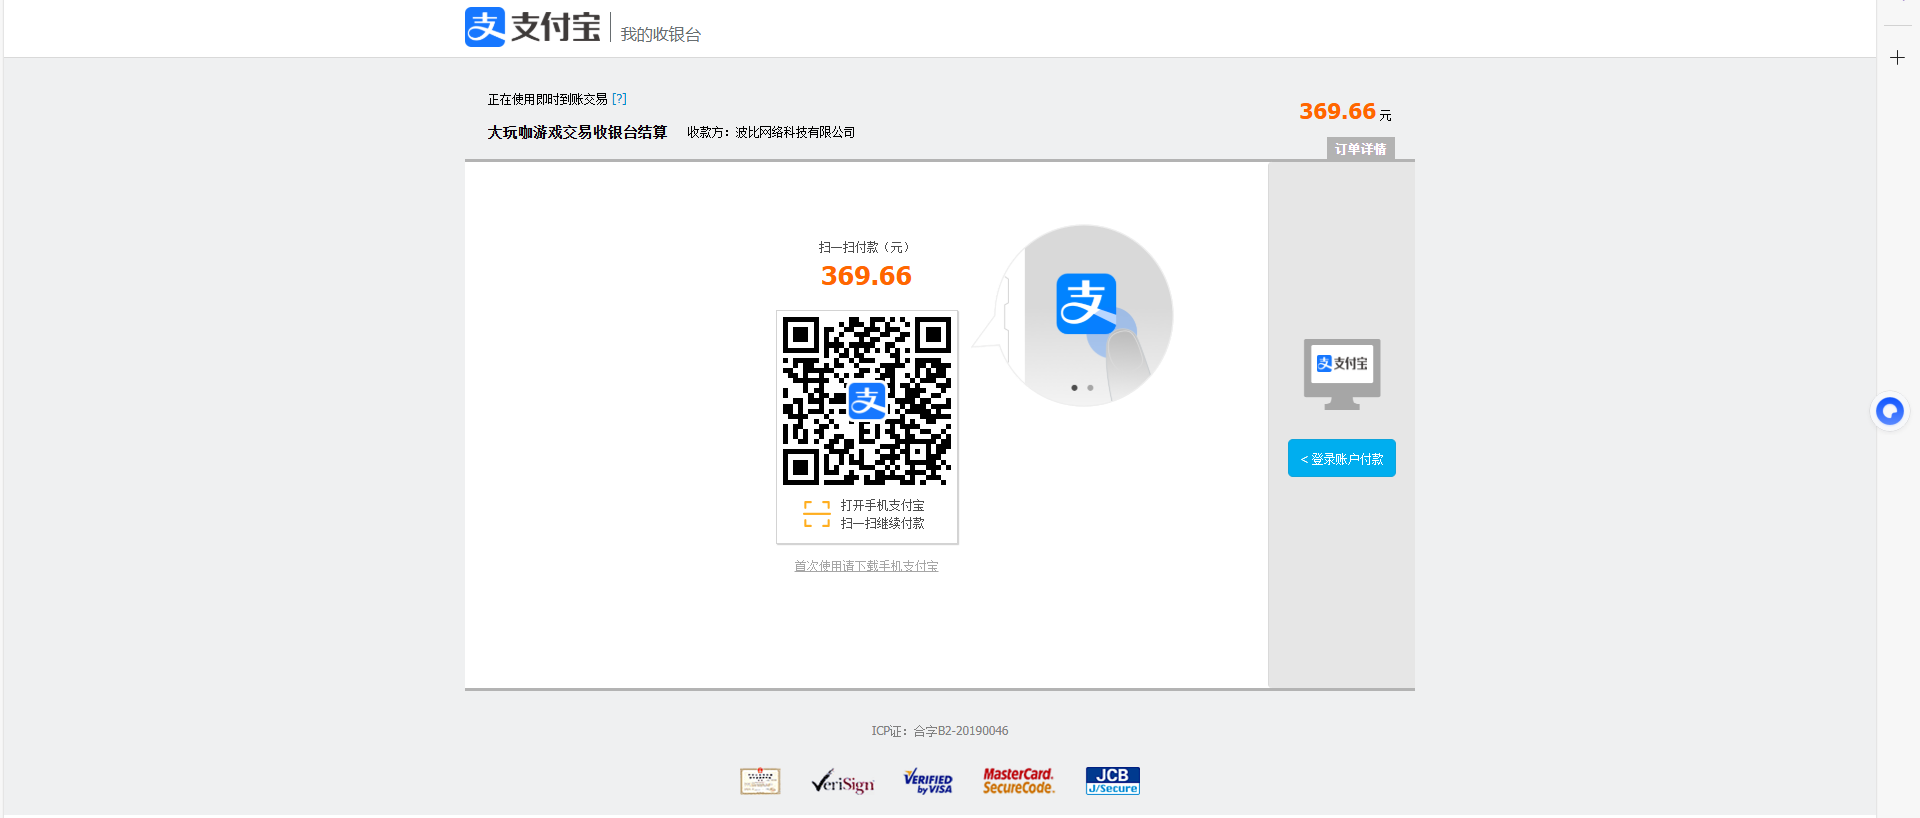The image size is (1920, 818).
Task: Select the first carousel dot indicator
Action: point(1074,388)
